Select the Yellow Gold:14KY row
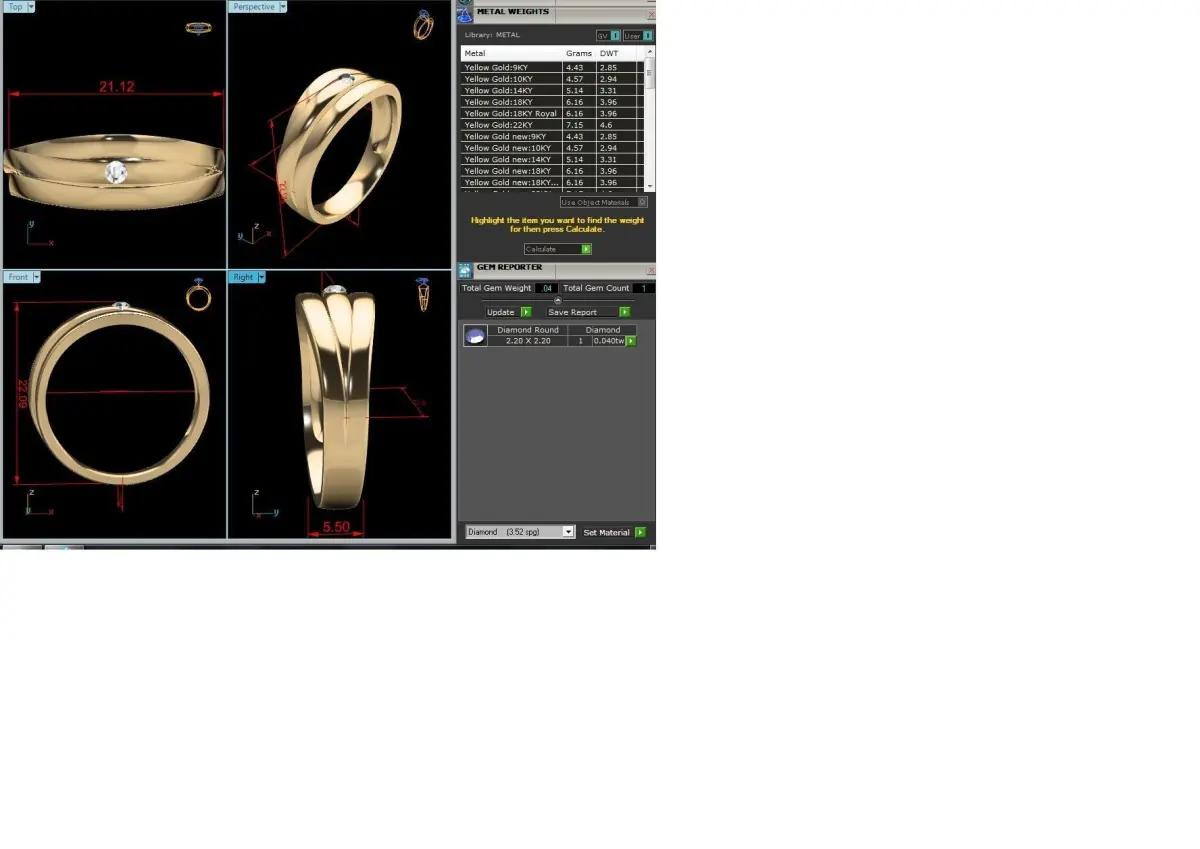The height and width of the screenshot is (849, 1200). click(553, 90)
